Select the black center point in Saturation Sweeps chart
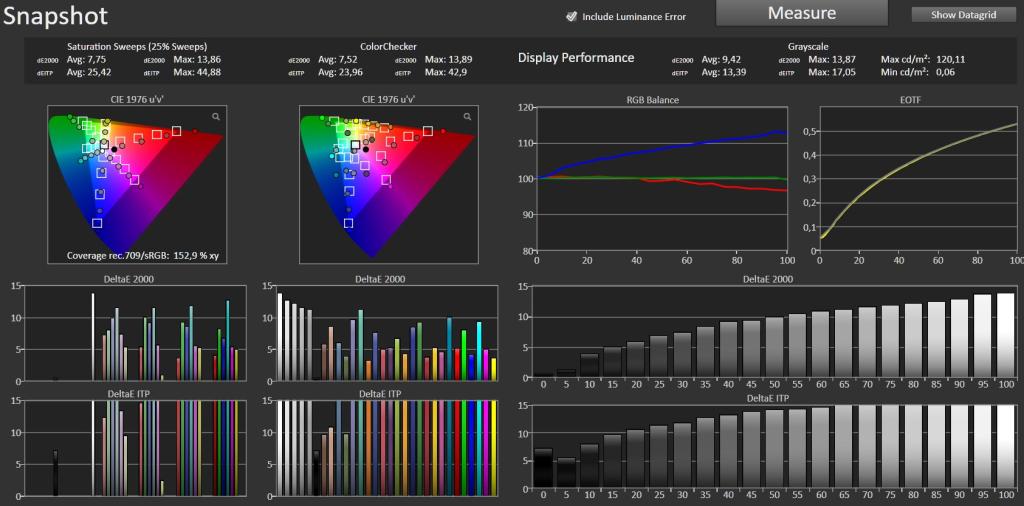Screen dimensions: 1024x506 click(x=114, y=150)
